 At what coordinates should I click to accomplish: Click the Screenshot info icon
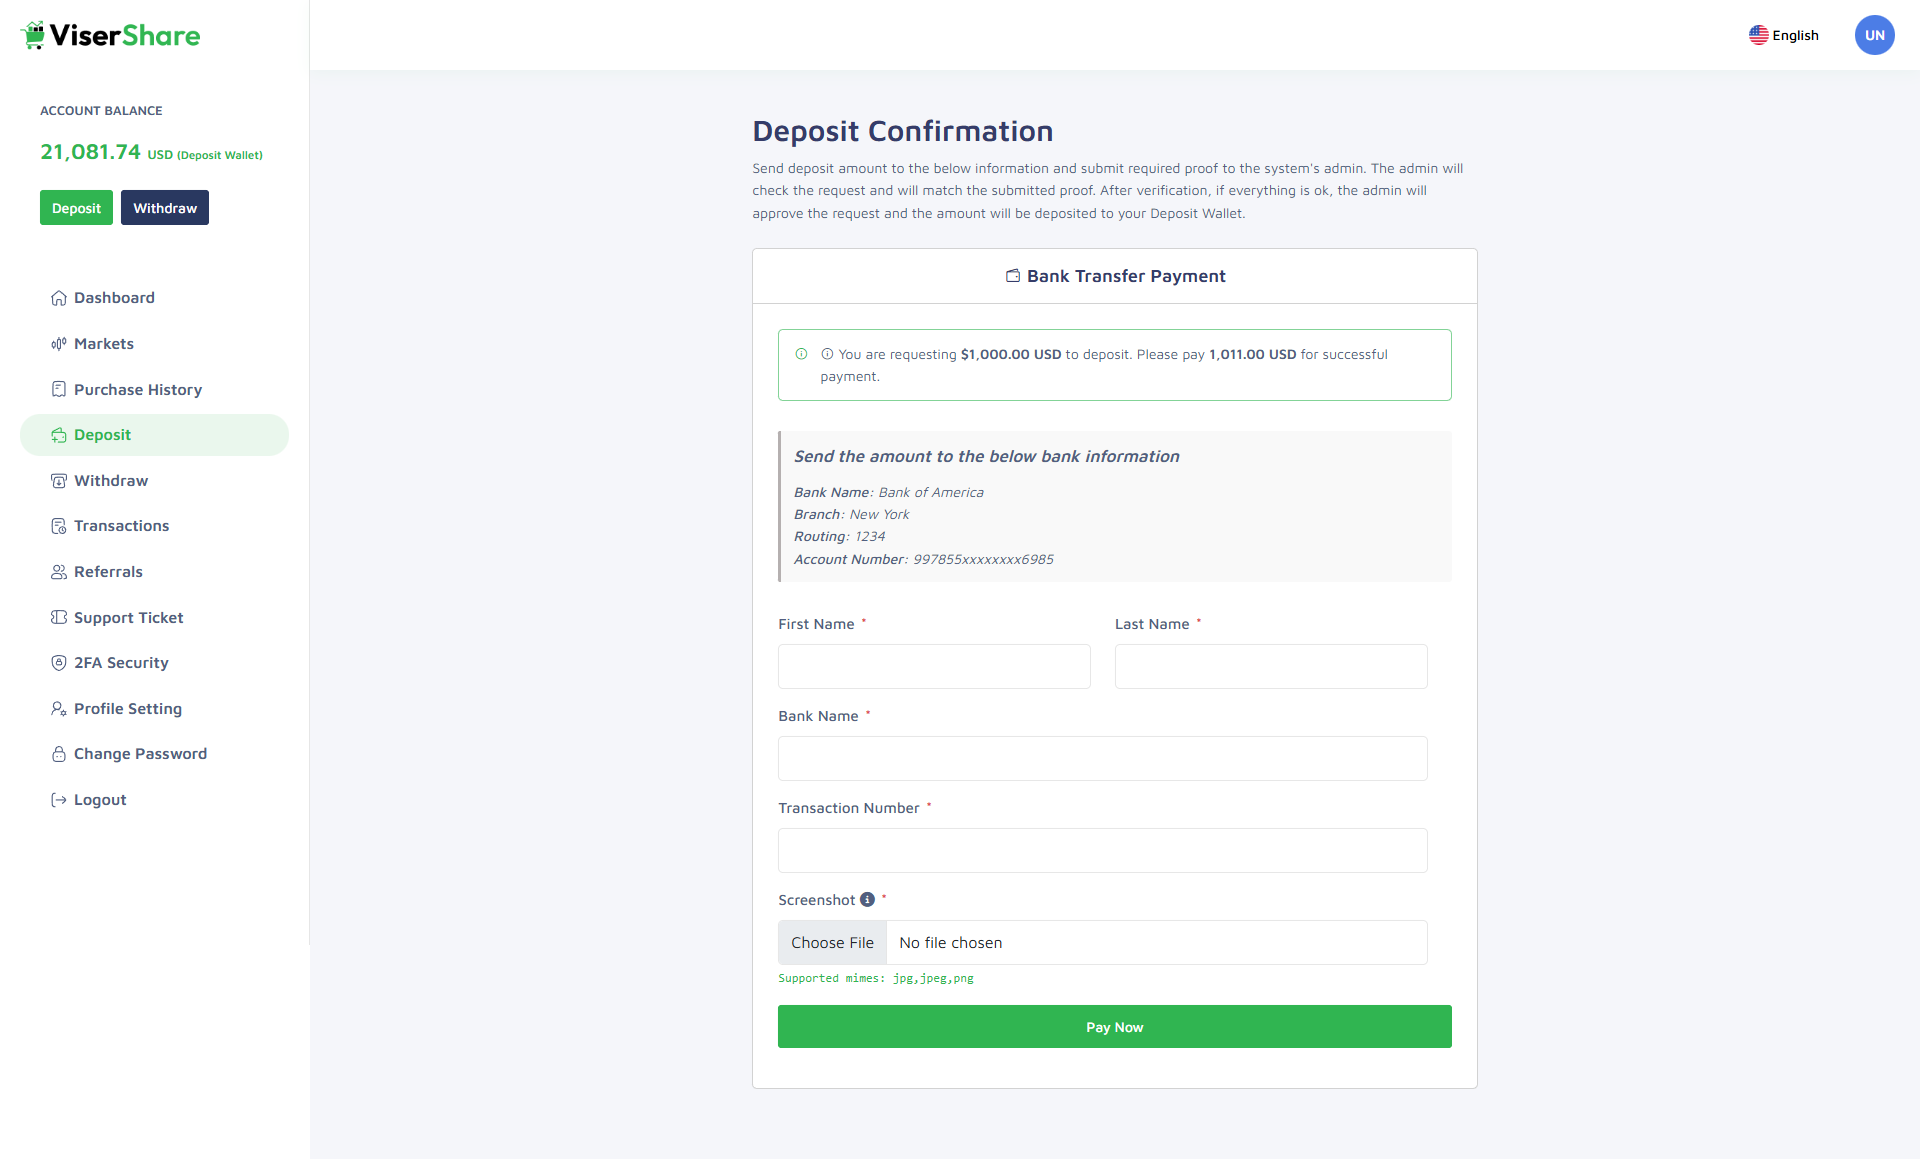coord(867,900)
